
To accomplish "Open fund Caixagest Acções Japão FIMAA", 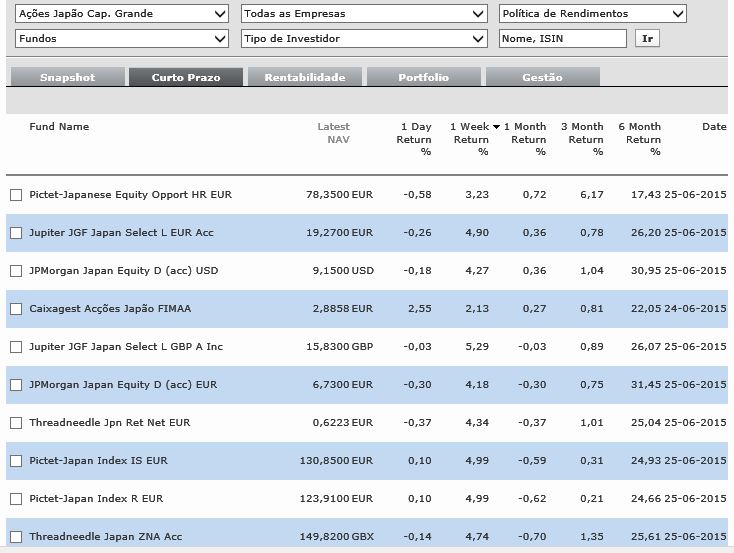I will pos(110,309).
